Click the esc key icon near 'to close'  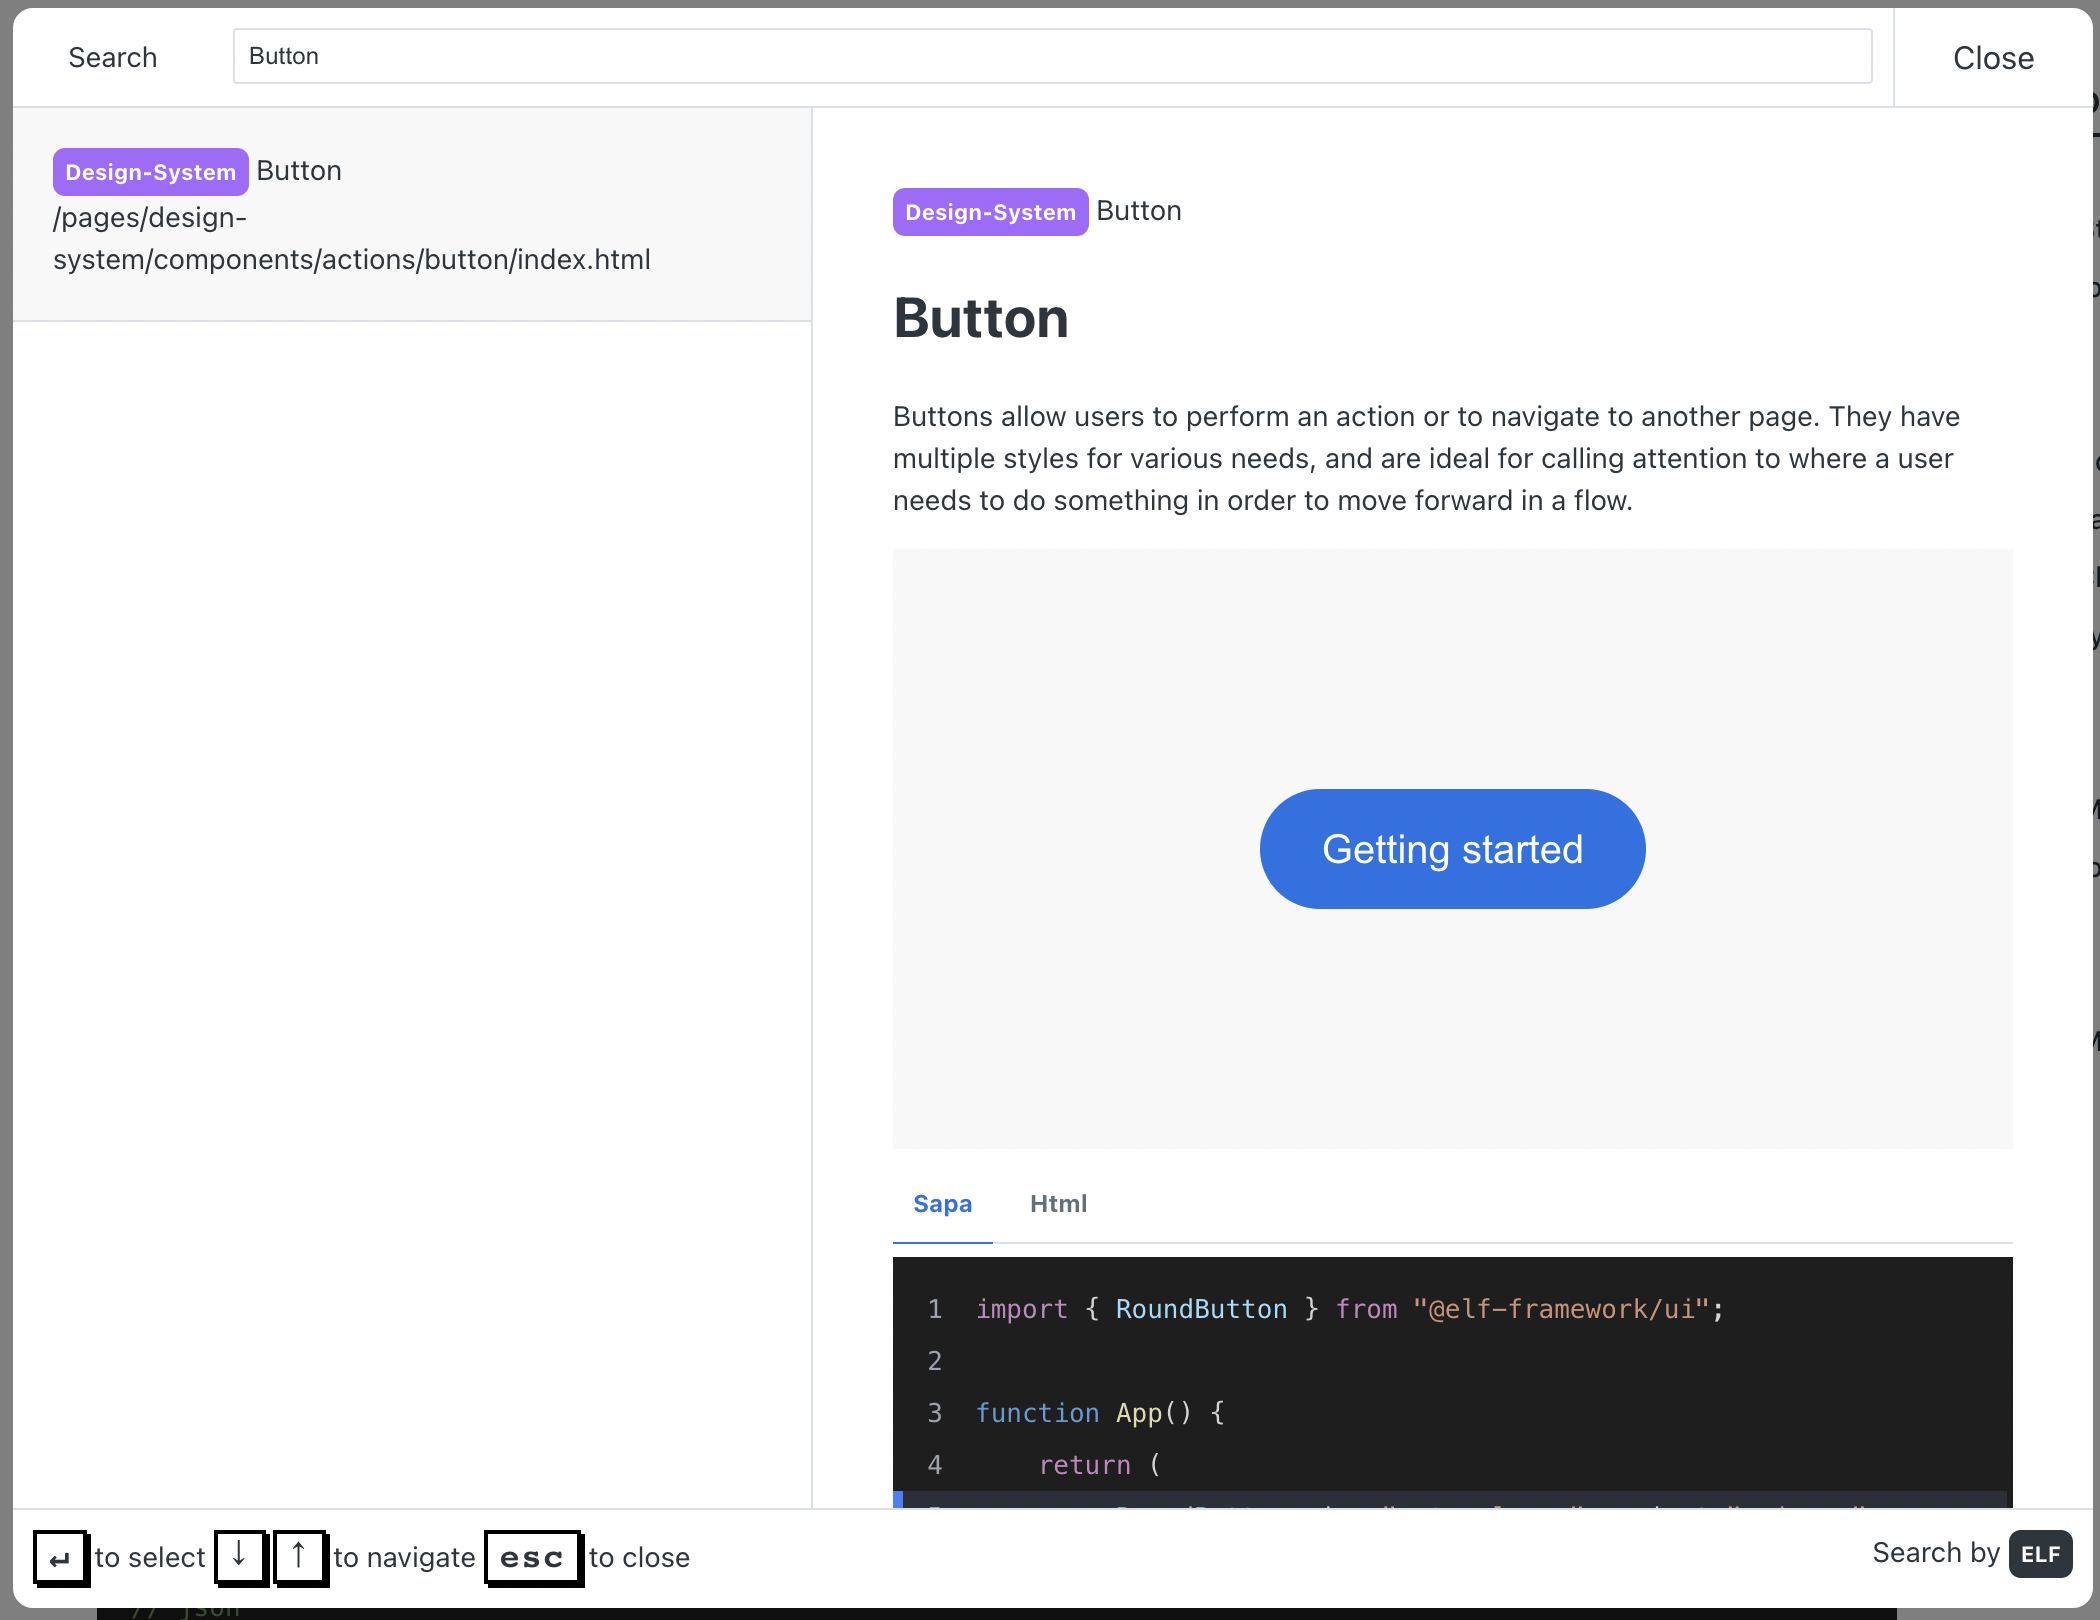(x=533, y=1557)
